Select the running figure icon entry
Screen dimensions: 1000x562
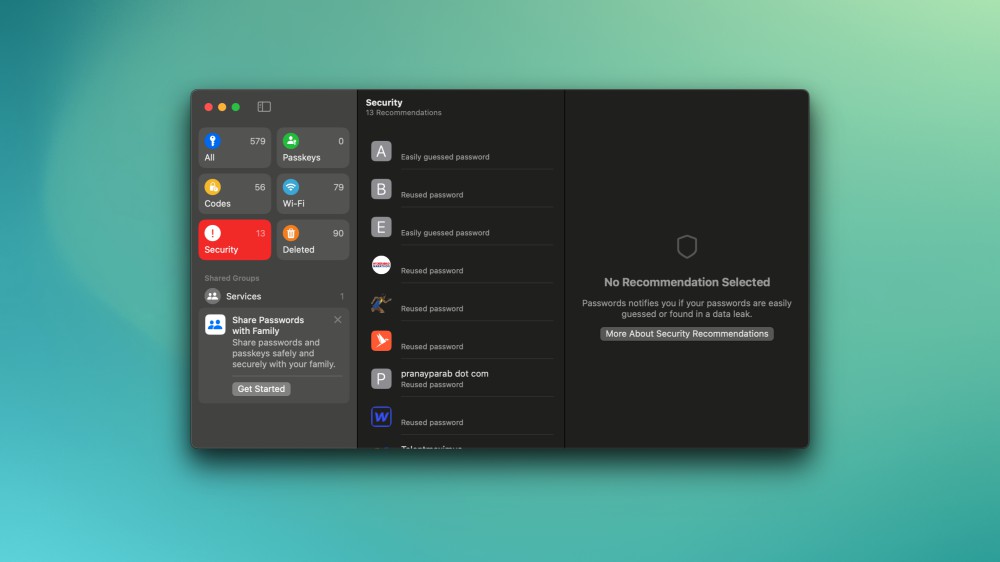tap(462, 303)
